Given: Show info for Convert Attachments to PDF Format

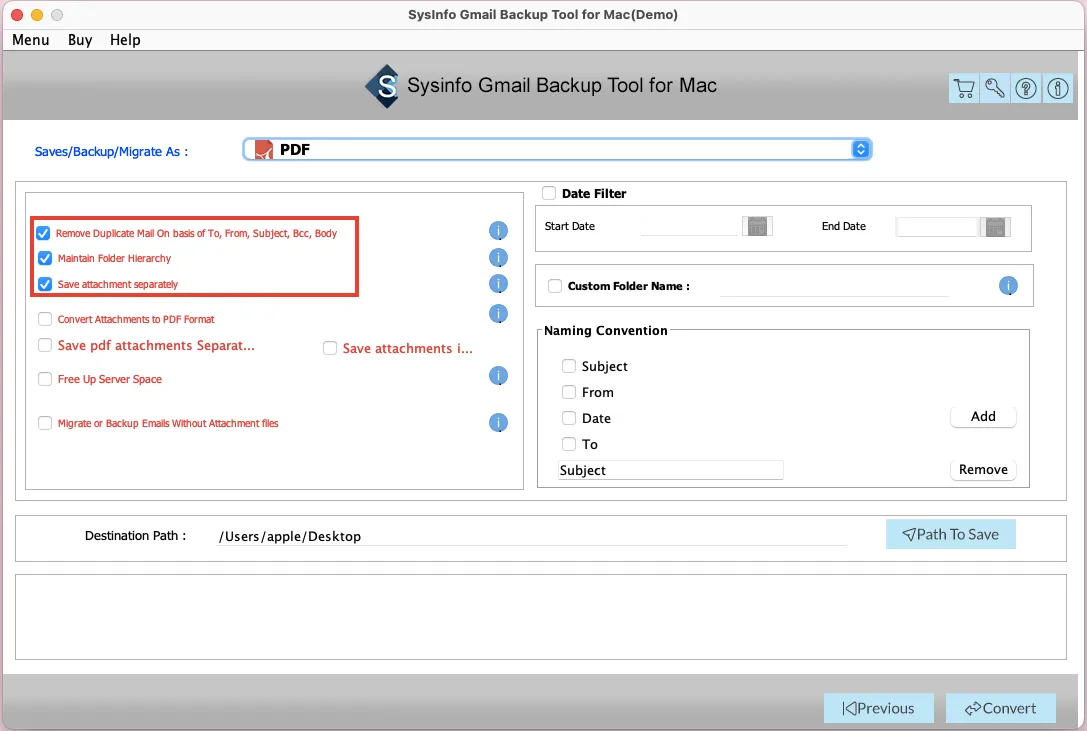Looking at the screenshot, I should pos(498,313).
